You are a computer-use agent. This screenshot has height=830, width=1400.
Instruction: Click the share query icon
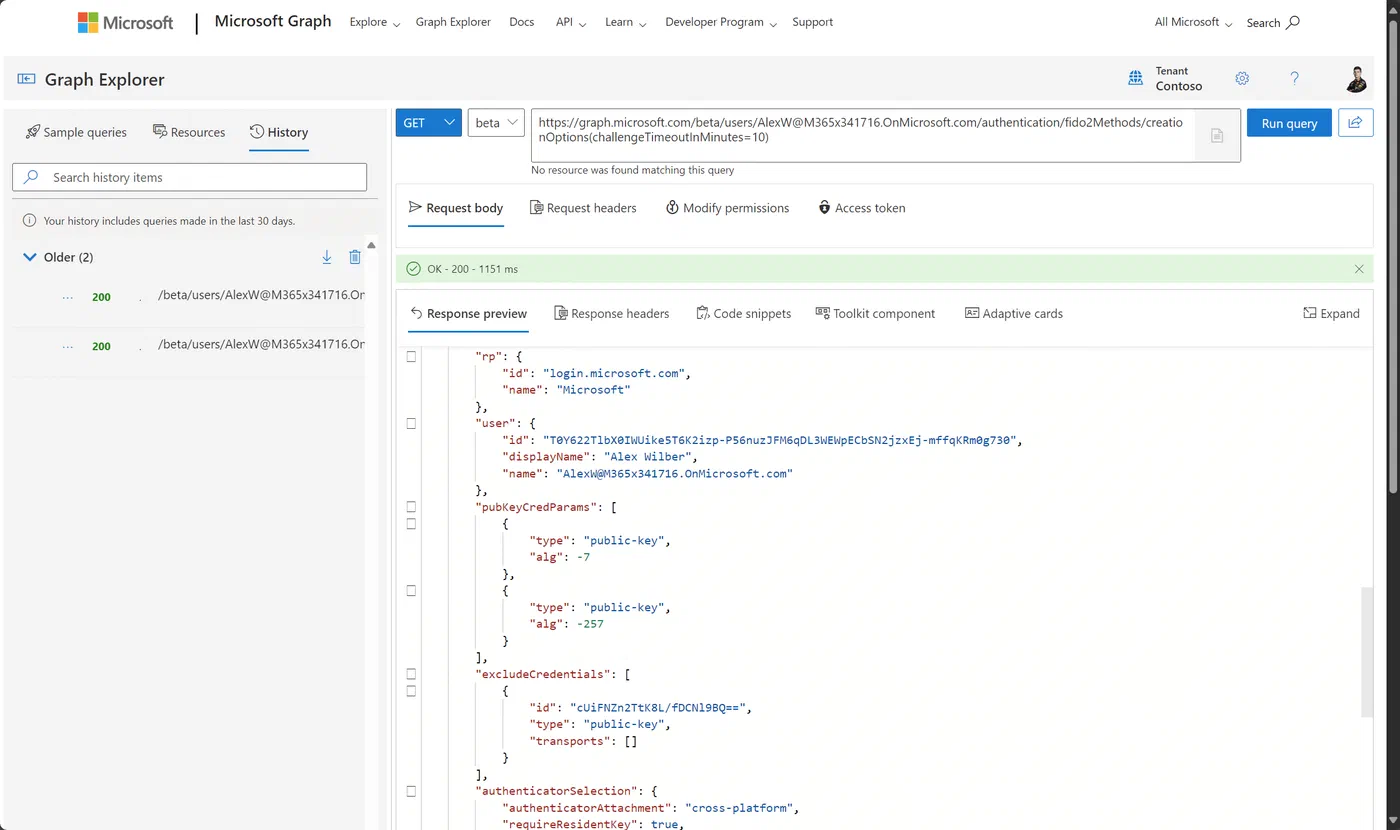tap(1355, 122)
